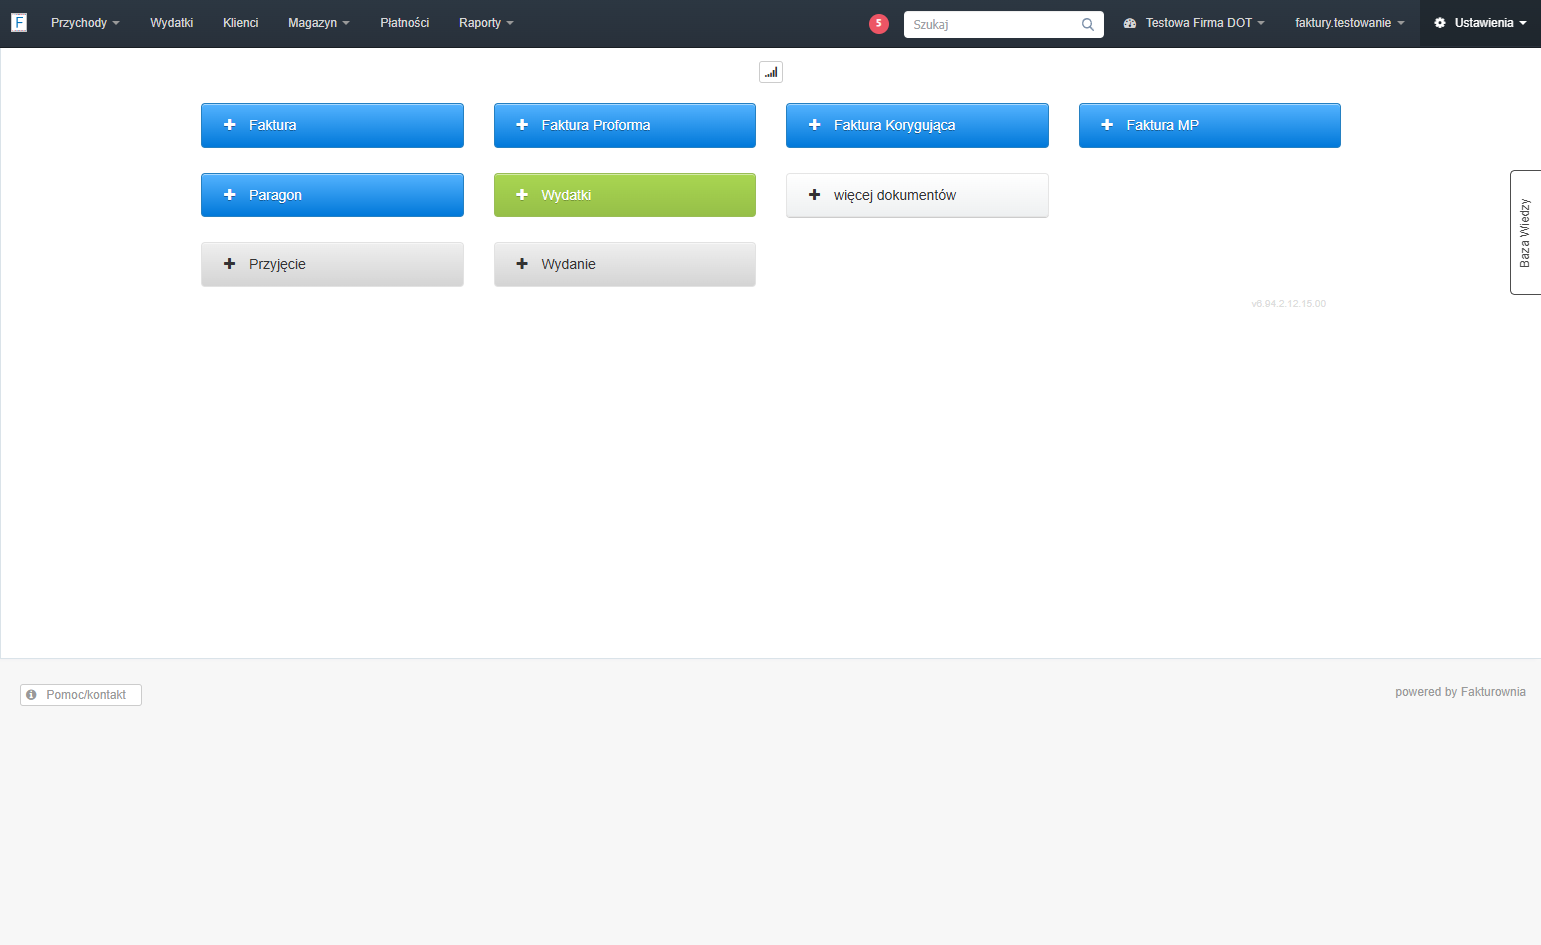Click the Fakturownia logo icon
Image resolution: width=1541 pixels, height=945 pixels.
19,22
